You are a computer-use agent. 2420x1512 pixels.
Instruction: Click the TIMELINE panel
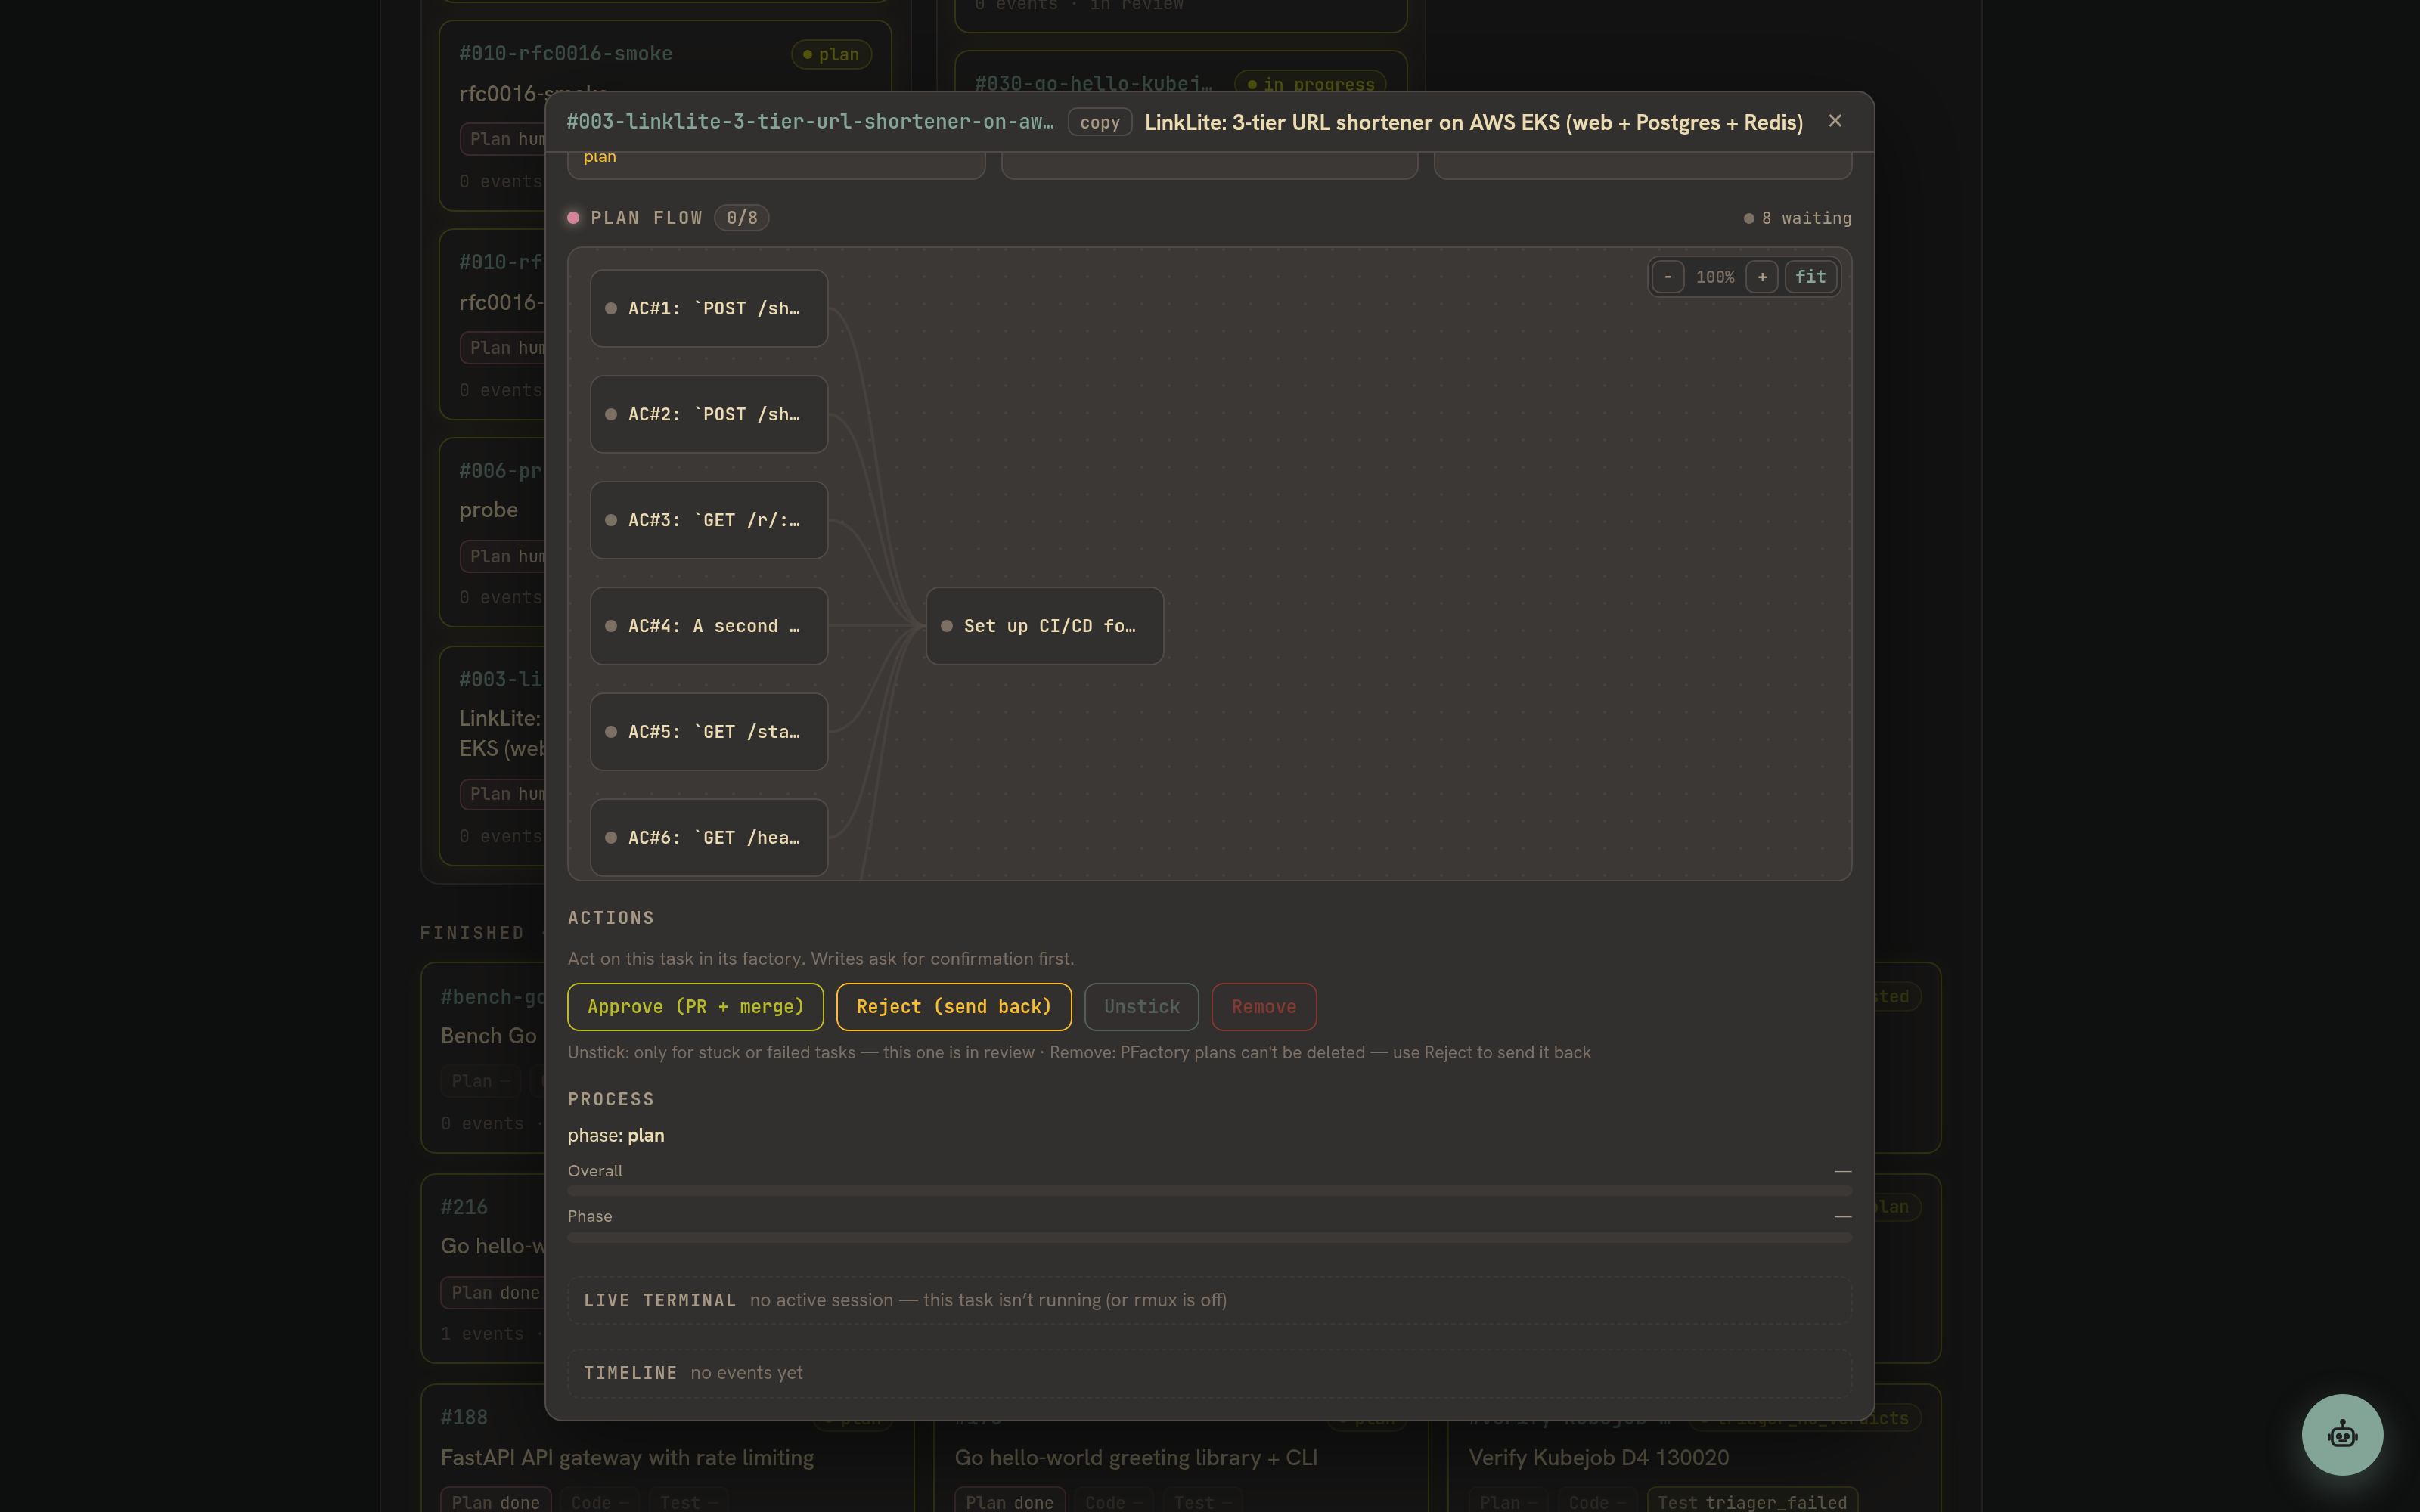[1210, 1373]
